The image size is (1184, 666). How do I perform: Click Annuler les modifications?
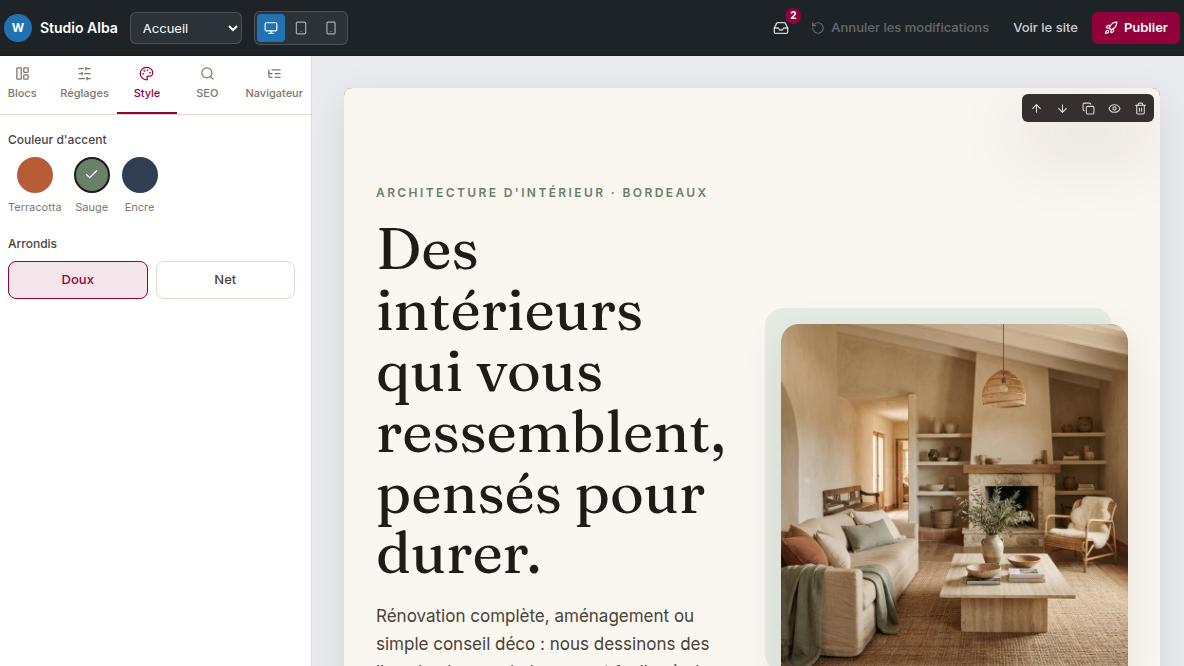(x=900, y=28)
